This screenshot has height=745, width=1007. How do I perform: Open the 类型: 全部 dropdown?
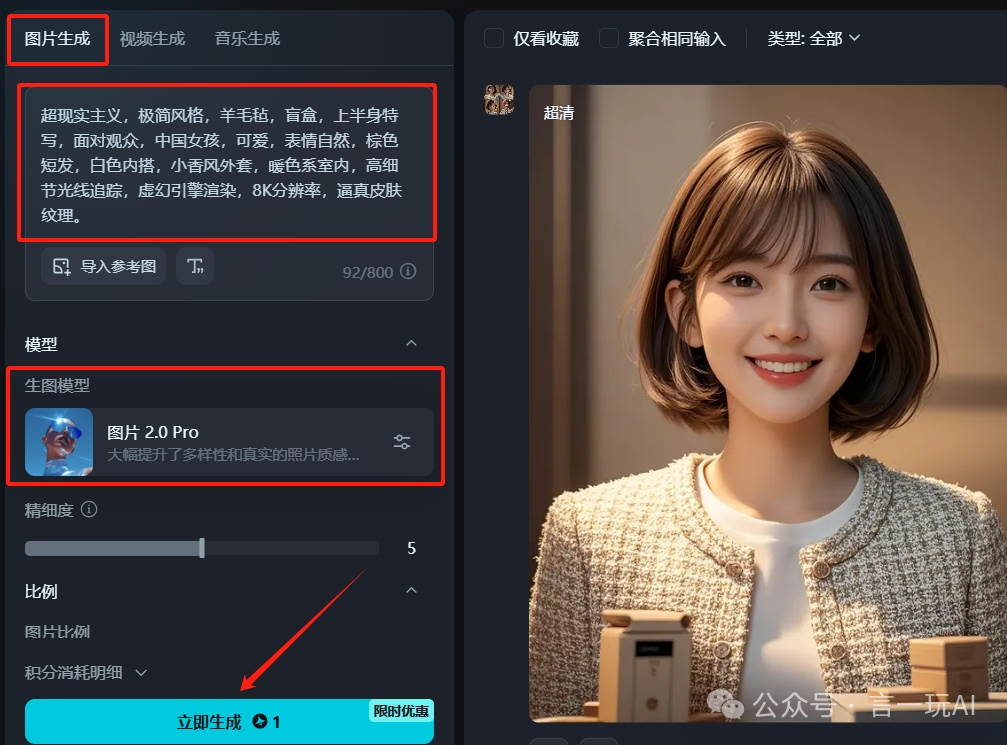[x=813, y=38]
